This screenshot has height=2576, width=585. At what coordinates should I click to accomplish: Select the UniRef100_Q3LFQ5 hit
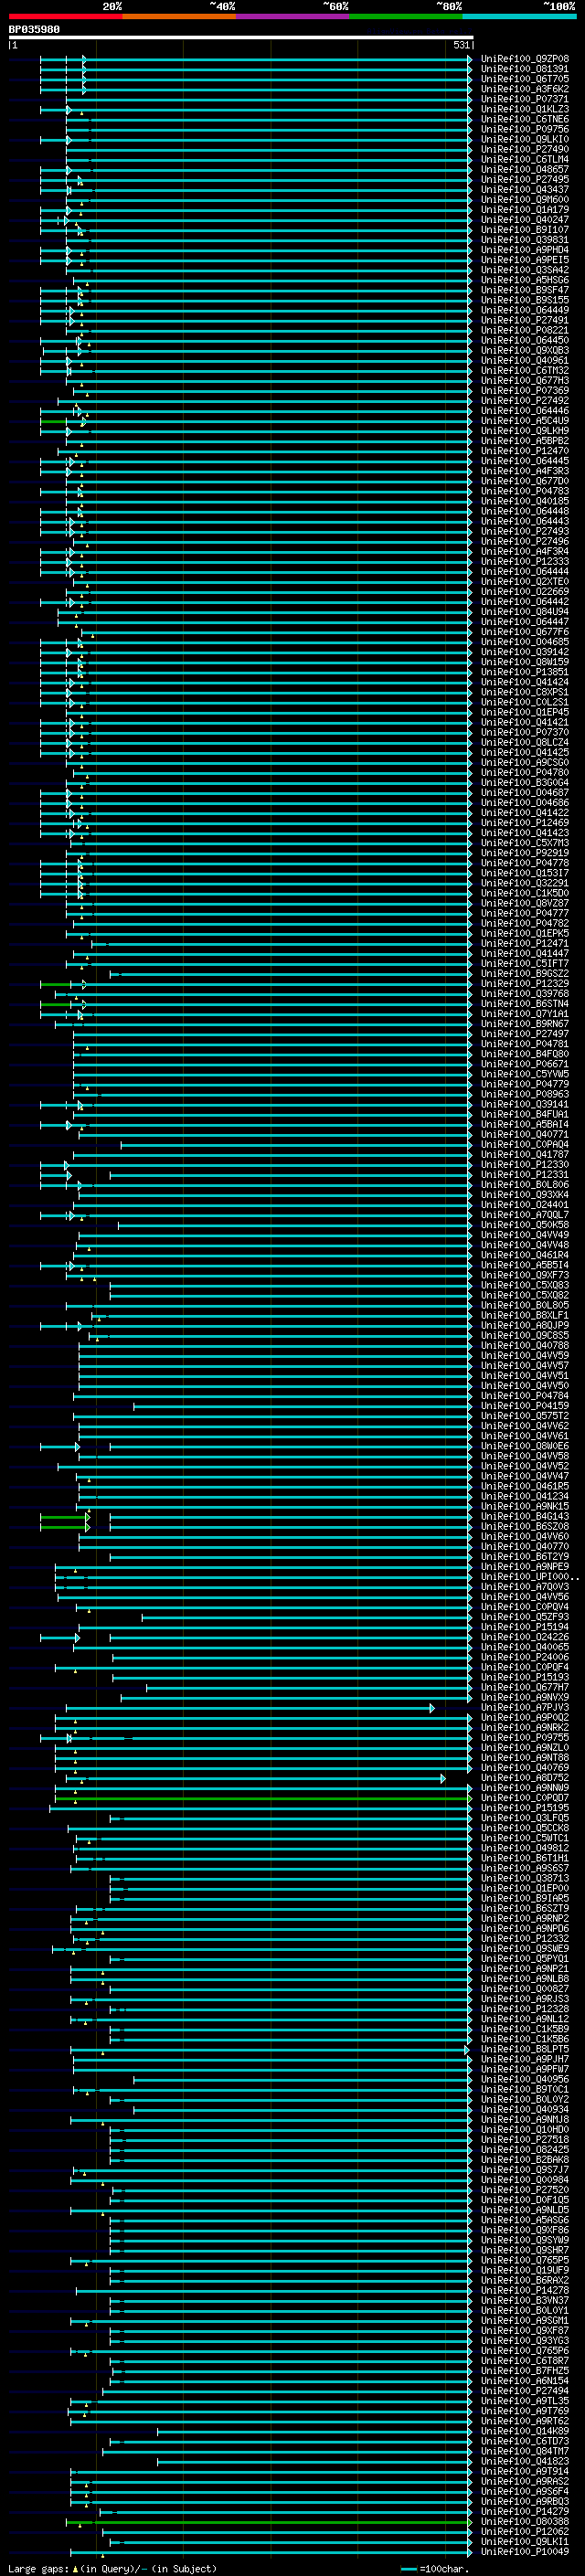point(525,1818)
